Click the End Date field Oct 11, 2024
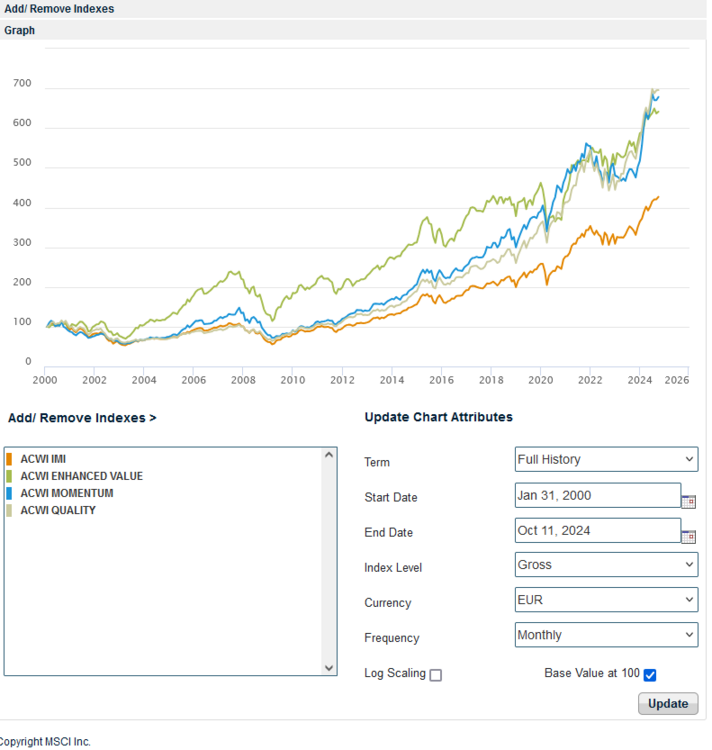 (x=597, y=530)
